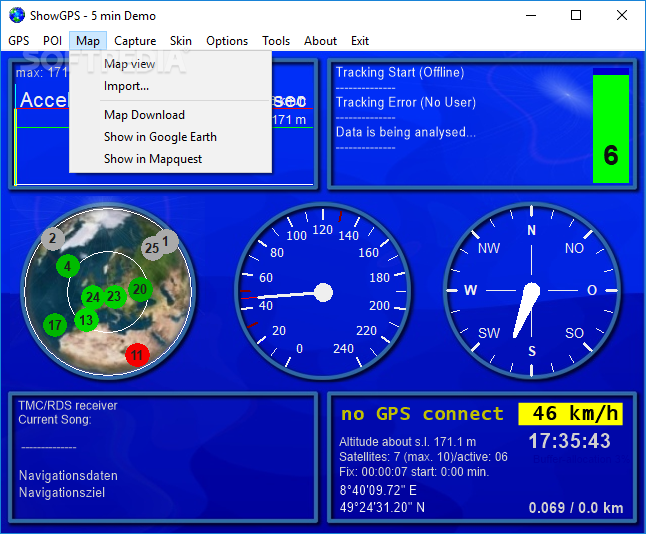This screenshot has height=534, width=646.
Task: Choose Map view from the Map menu
Action: pyautogui.click(x=171, y=64)
